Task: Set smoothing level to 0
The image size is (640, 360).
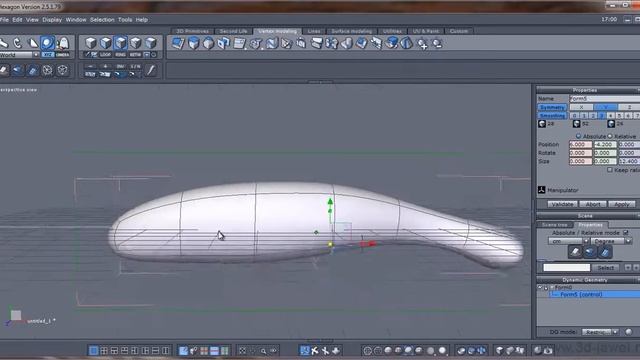Action: click(575, 116)
